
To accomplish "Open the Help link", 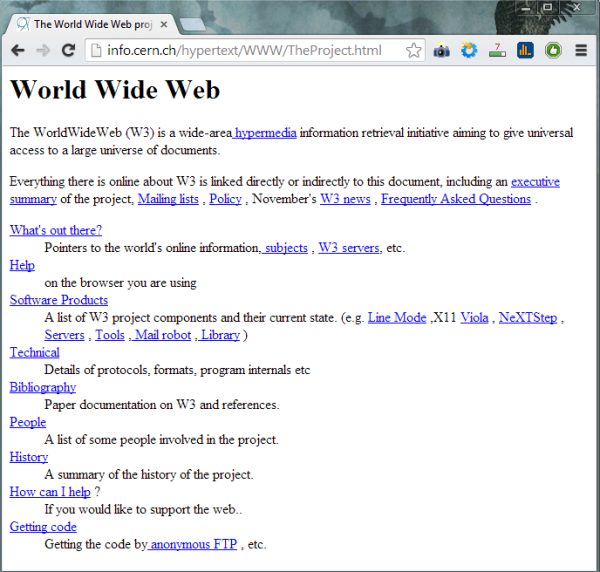I will pyautogui.click(x=22, y=265).
